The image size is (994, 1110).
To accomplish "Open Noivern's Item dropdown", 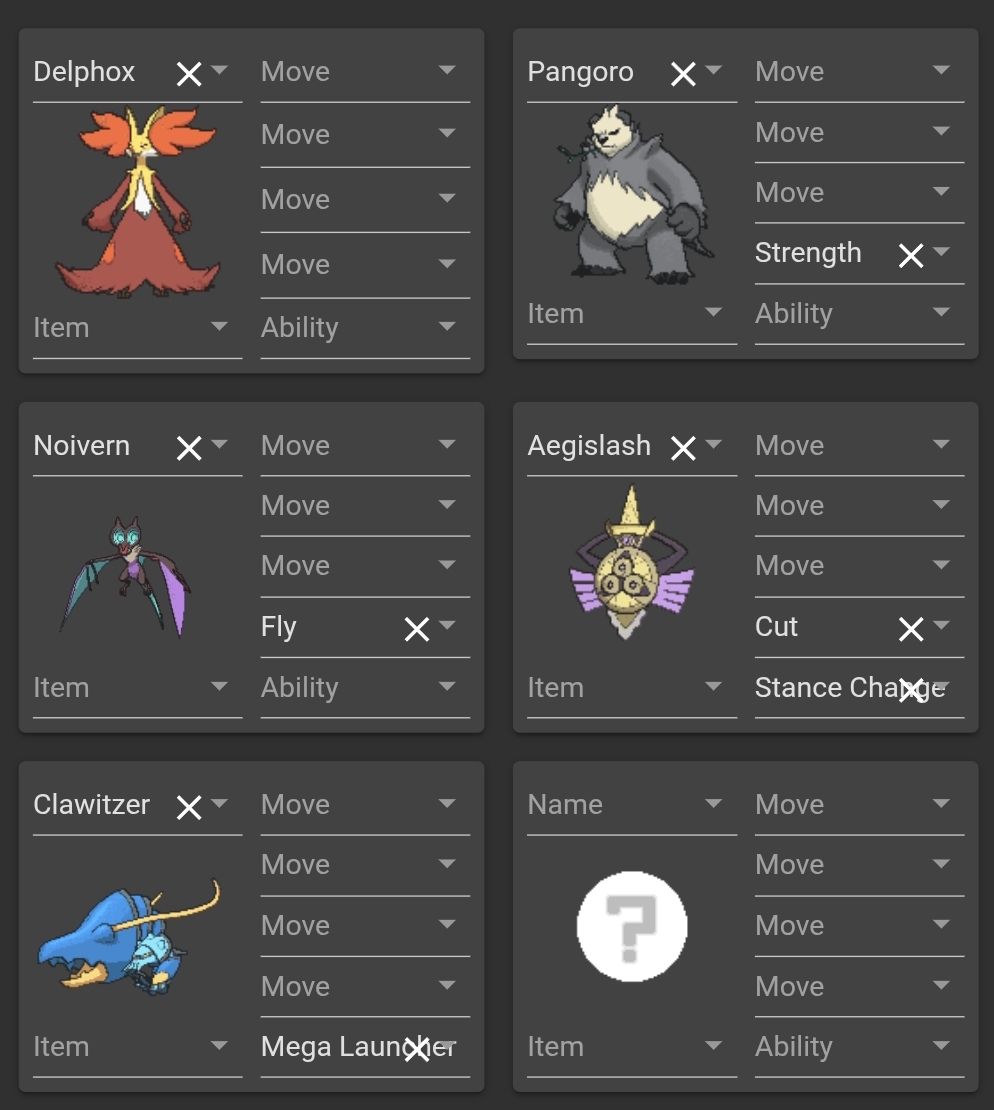I will pyautogui.click(x=137, y=688).
